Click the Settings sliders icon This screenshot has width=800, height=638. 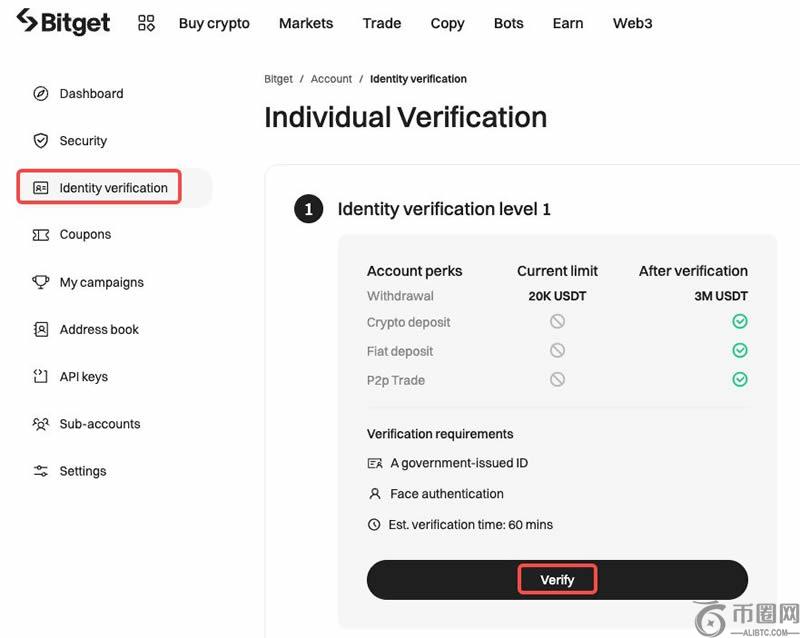(41, 471)
